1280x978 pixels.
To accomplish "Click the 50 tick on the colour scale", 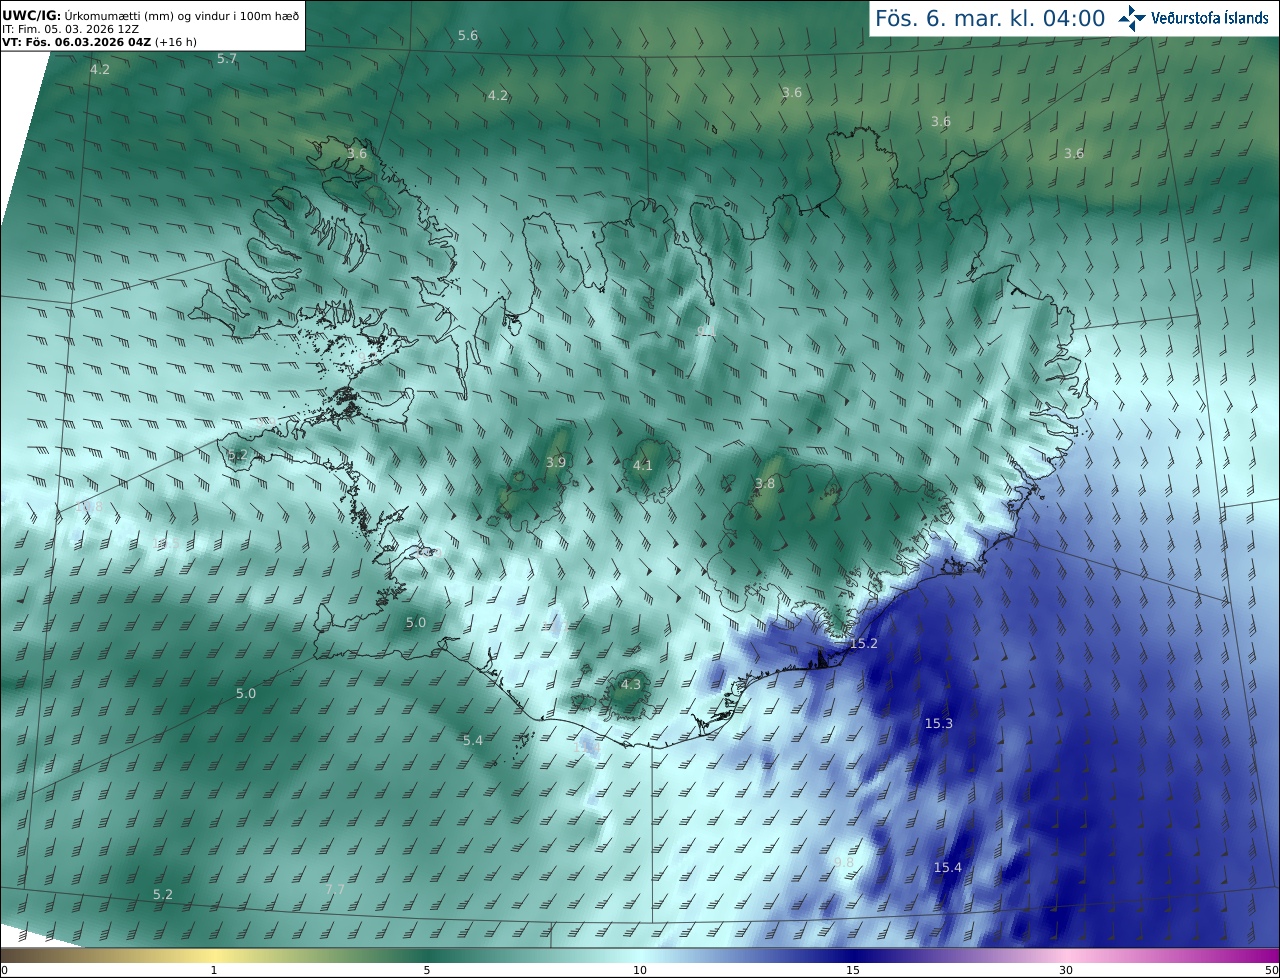I will click(x=1271, y=970).
